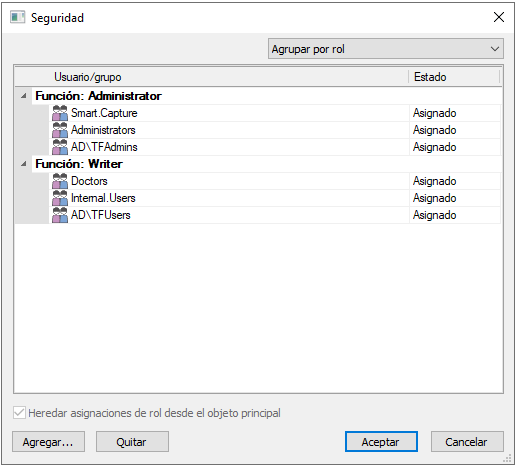Viewport: 515px width, 466px height.
Task: Open the Agrupar por rol dropdown
Action: coord(386,49)
